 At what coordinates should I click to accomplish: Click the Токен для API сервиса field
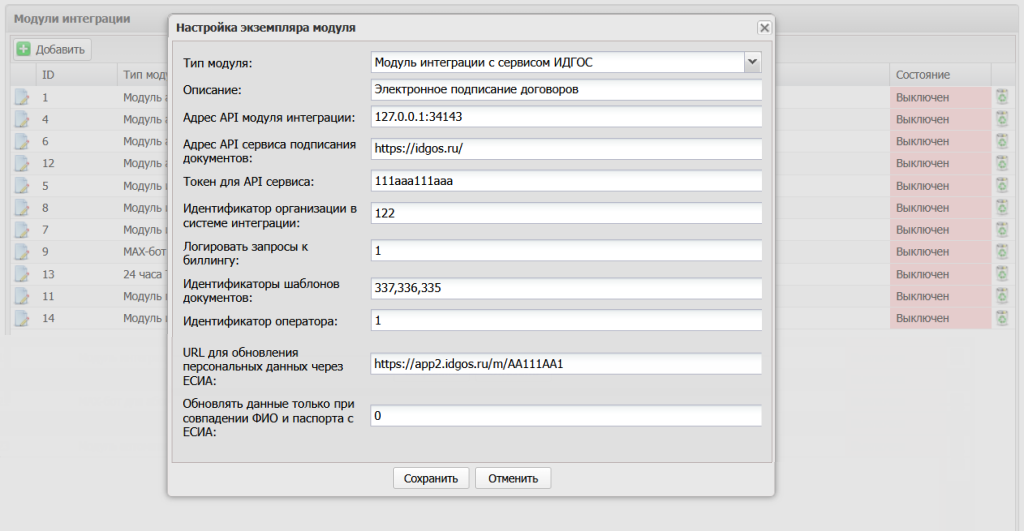(x=566, y=181)
